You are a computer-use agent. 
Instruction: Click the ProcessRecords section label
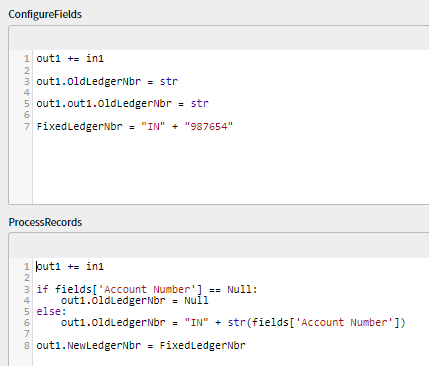(45, 222)
